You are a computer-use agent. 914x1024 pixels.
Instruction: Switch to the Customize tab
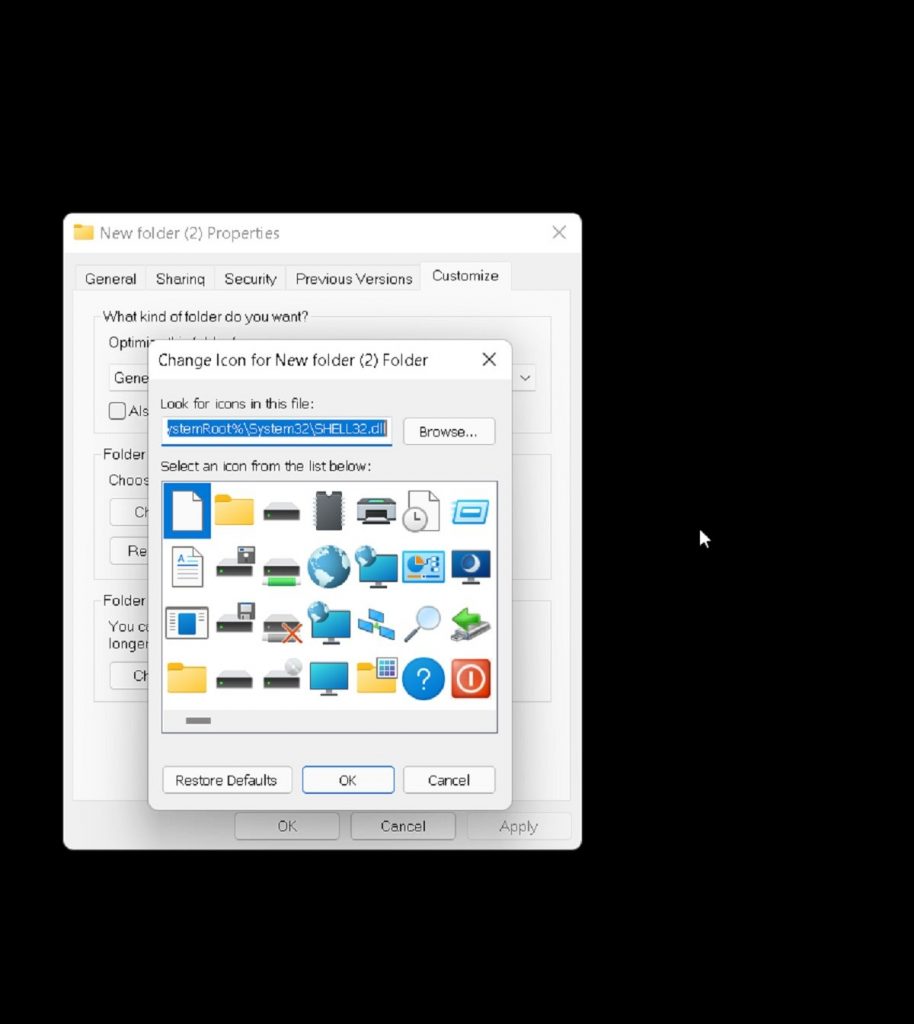pyautogui.click(x=465, y=276)
